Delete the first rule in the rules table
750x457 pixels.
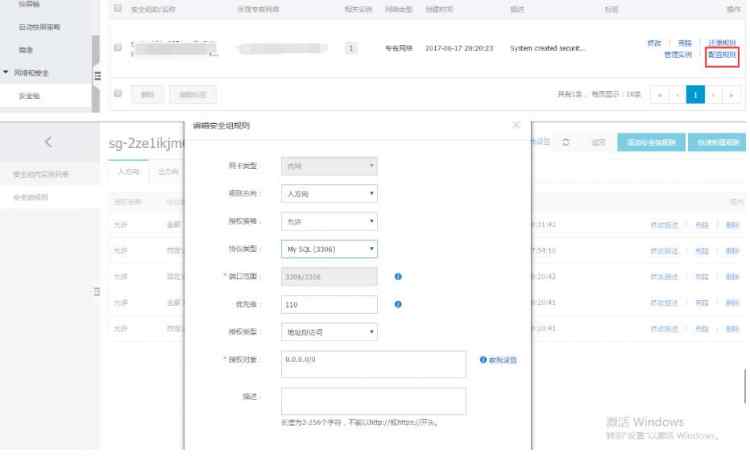click(x=732, y=224)
